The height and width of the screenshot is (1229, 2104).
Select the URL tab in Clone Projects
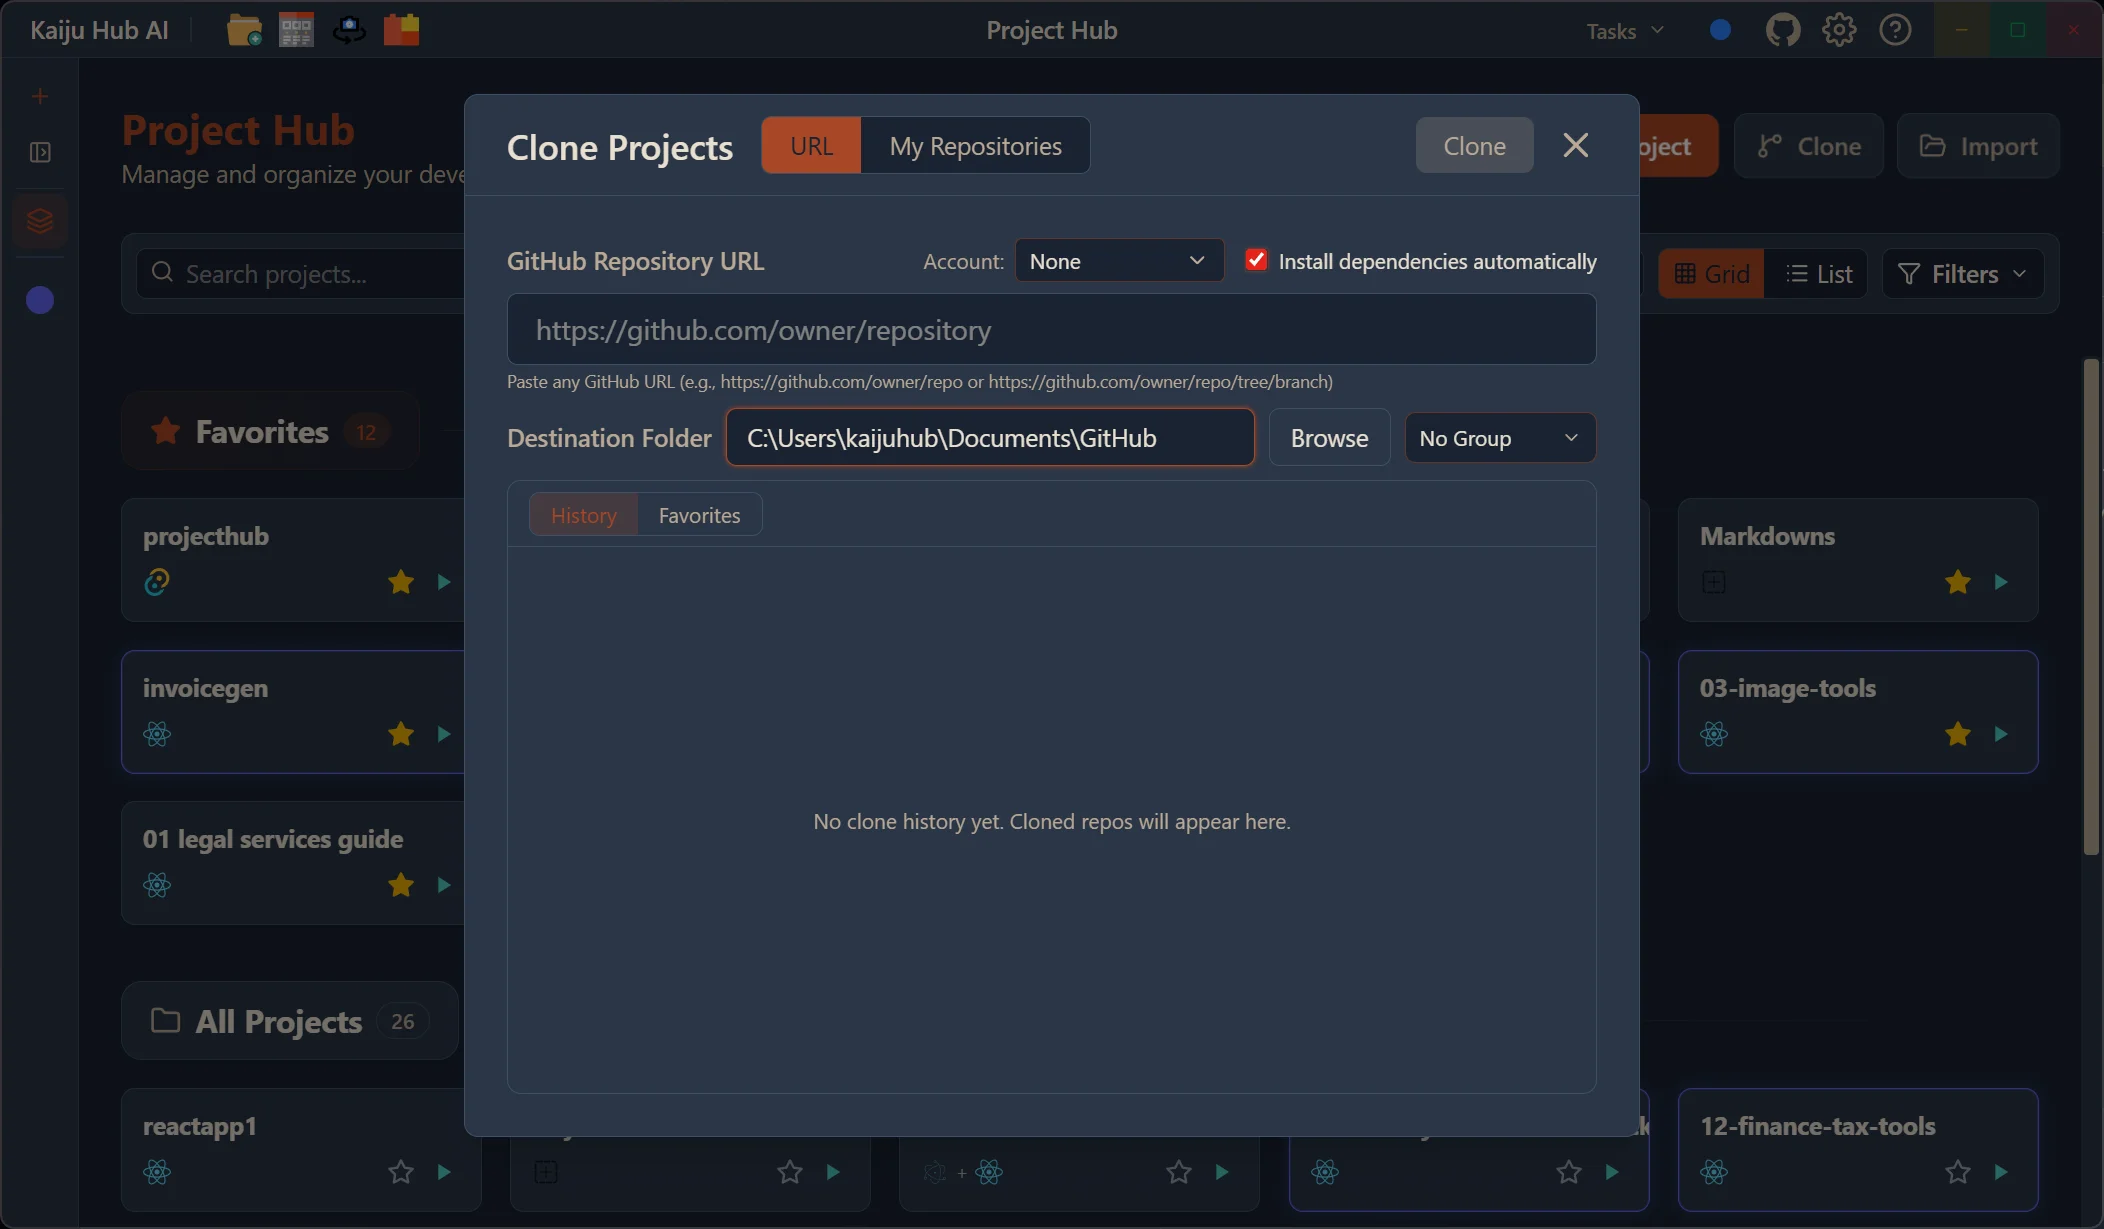point(811,146)
